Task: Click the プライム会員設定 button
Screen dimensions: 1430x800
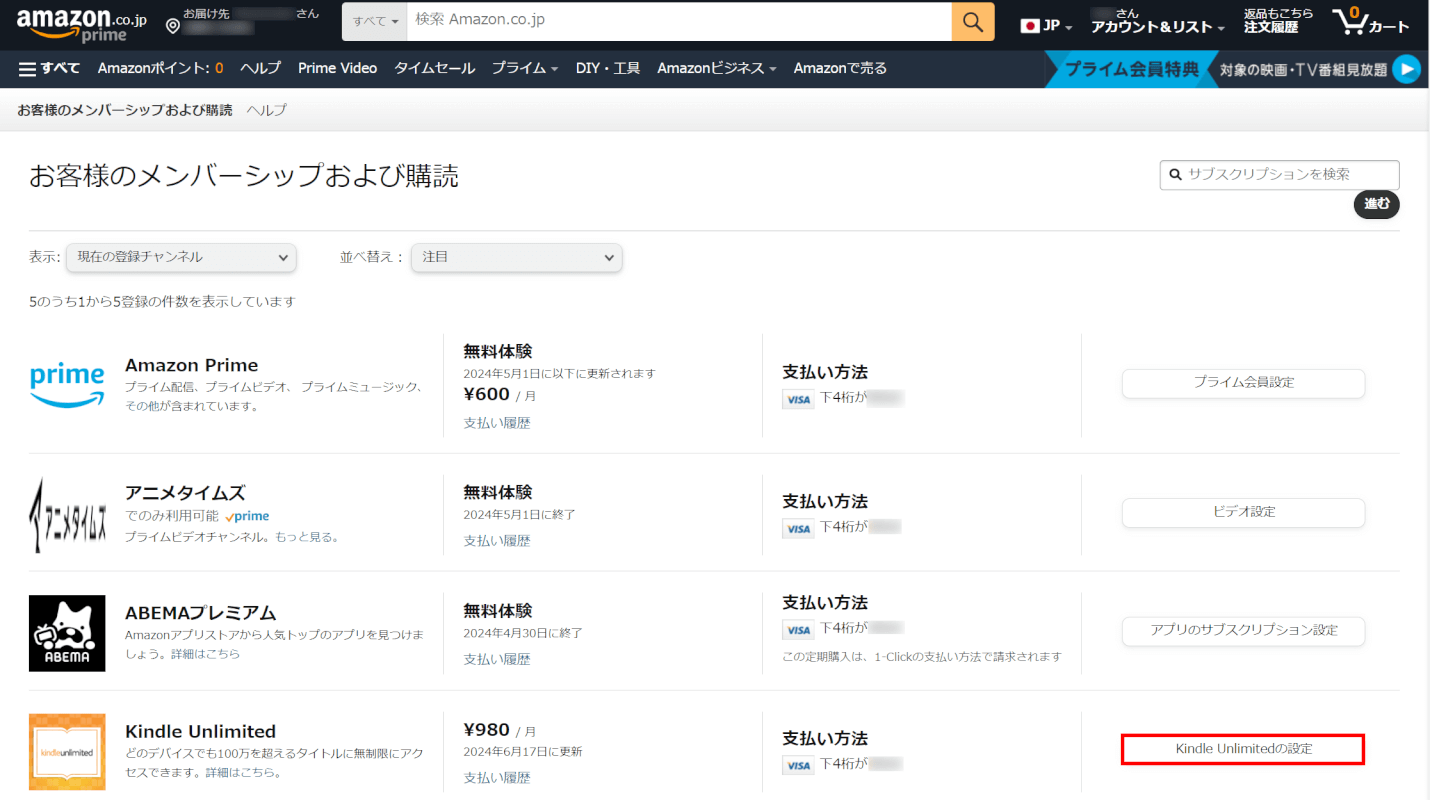Action: click(1243, 383)
